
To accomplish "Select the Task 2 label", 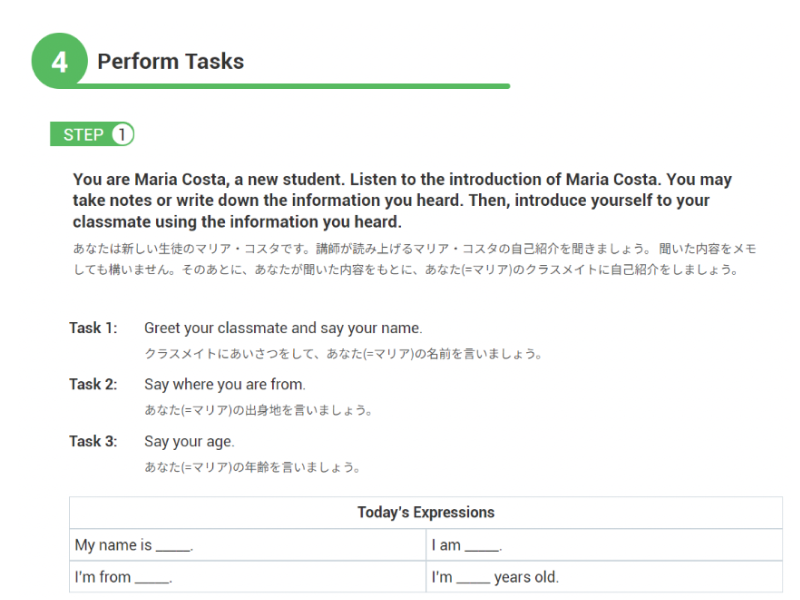I will click(x=93, y=384).
